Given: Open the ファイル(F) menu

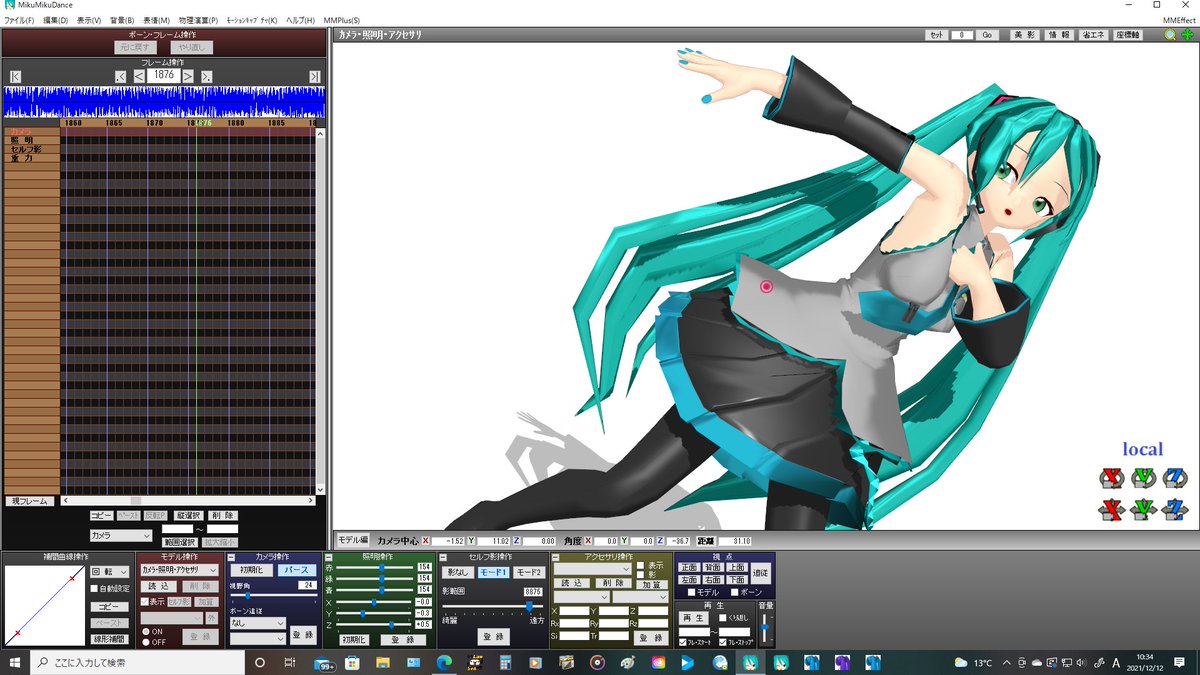Looking at the screenshot, I should tap(19, 20).
